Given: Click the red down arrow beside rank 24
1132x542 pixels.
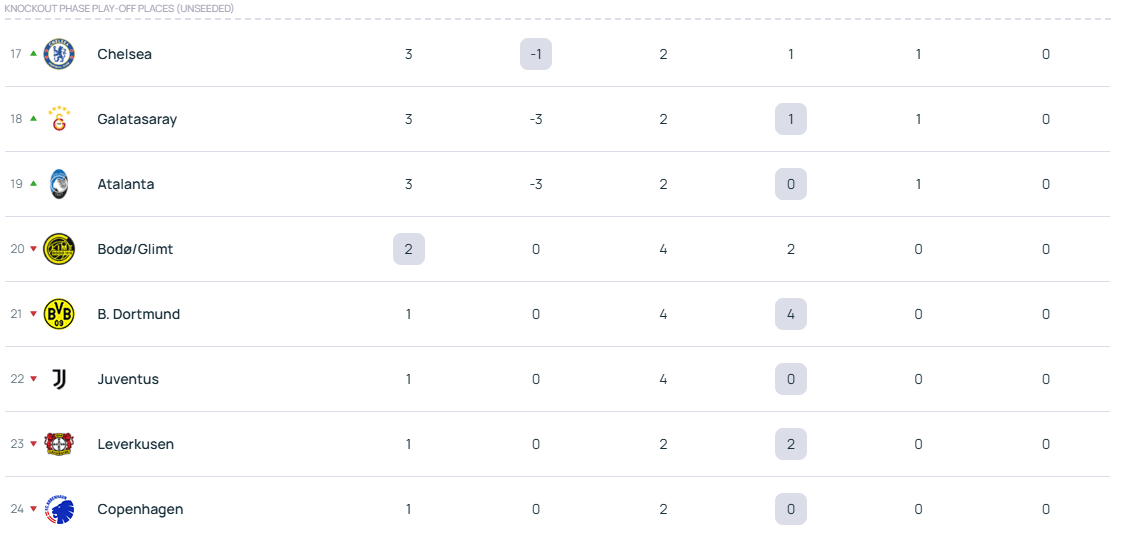Looking at the screenshot, I should 33,509.
